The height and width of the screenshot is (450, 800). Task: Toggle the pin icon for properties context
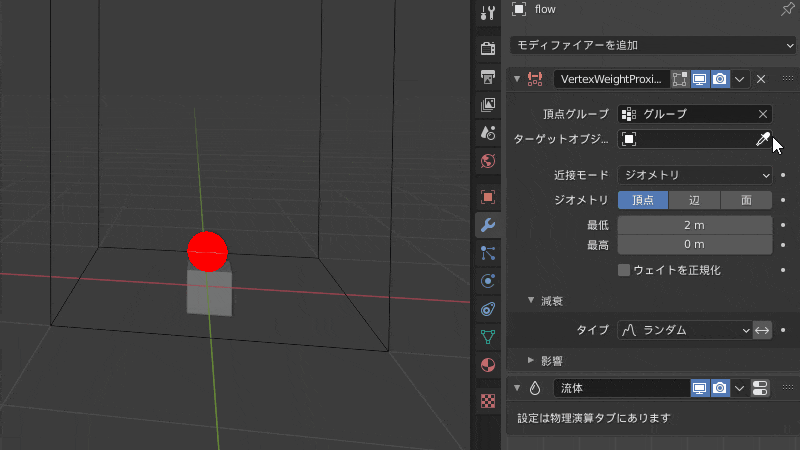[787, 9]
